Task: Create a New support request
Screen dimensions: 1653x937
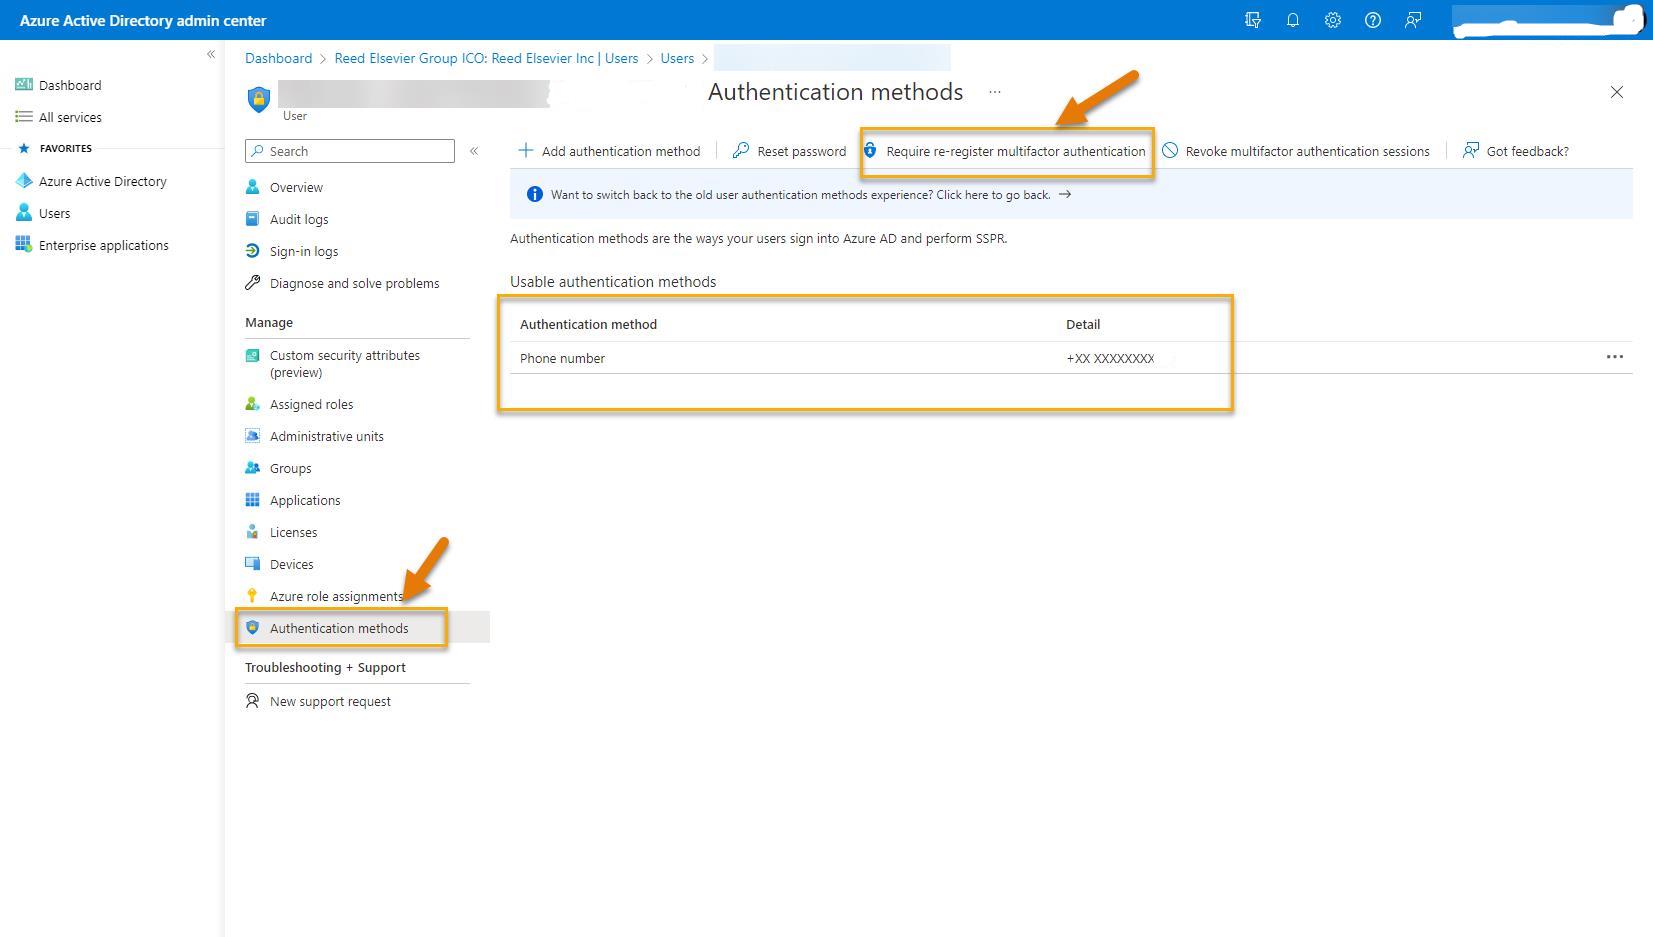Action: 330,701
